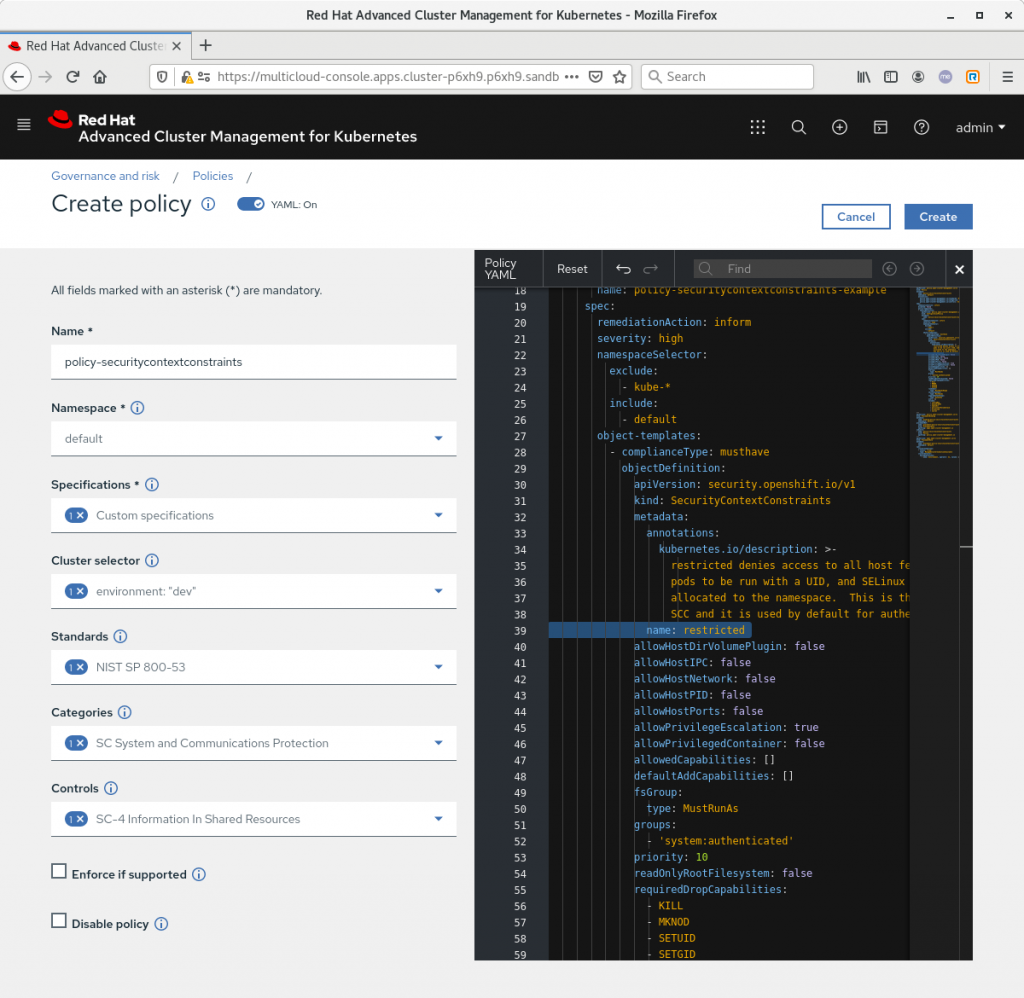
Task: Open the Firefox application menu
Action: (1008, 76)
